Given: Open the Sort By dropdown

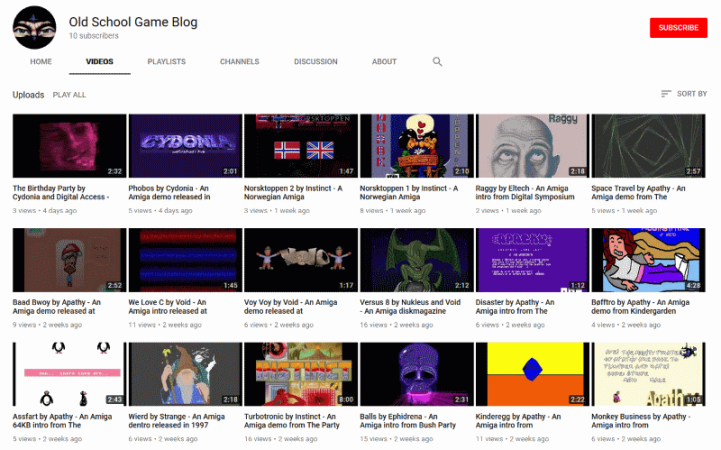Looking at the screenshot, I should (683, 94).
